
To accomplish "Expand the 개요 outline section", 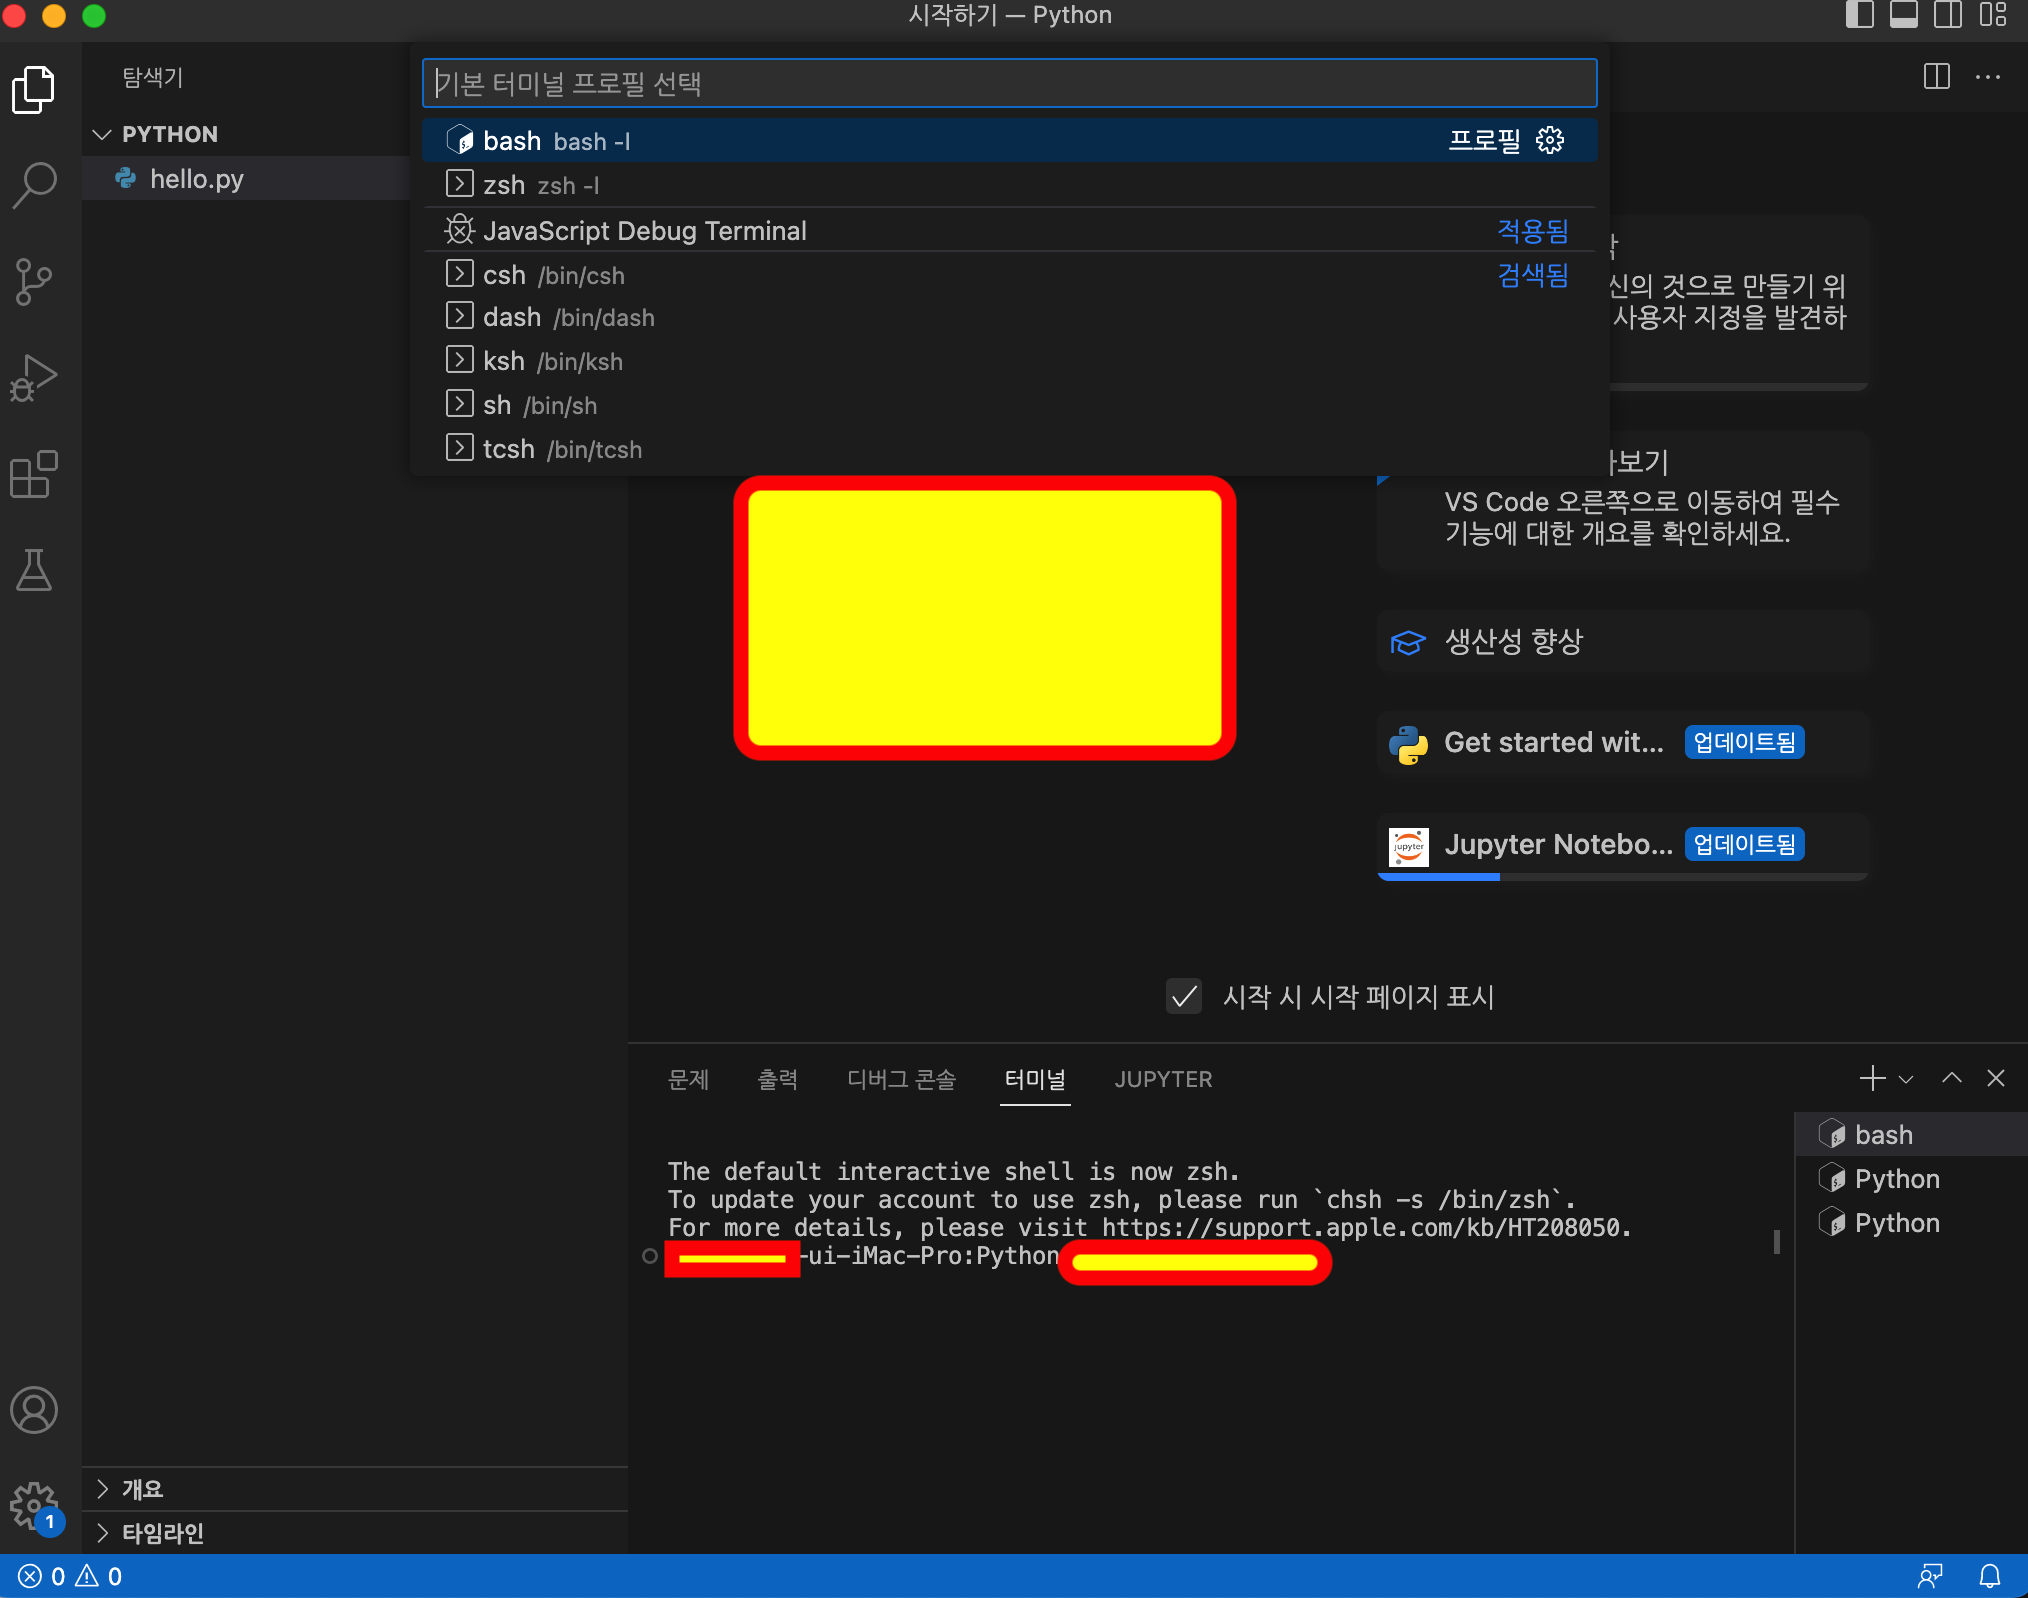I will point(355,1489).
